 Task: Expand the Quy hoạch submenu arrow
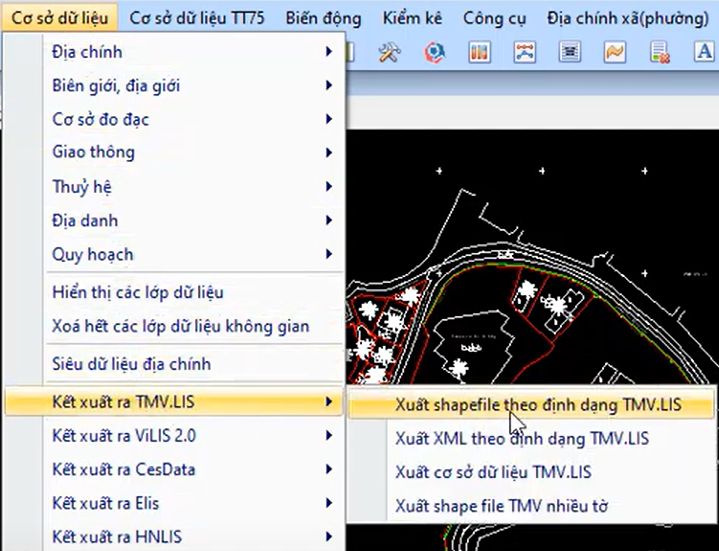tap(329, 254)
